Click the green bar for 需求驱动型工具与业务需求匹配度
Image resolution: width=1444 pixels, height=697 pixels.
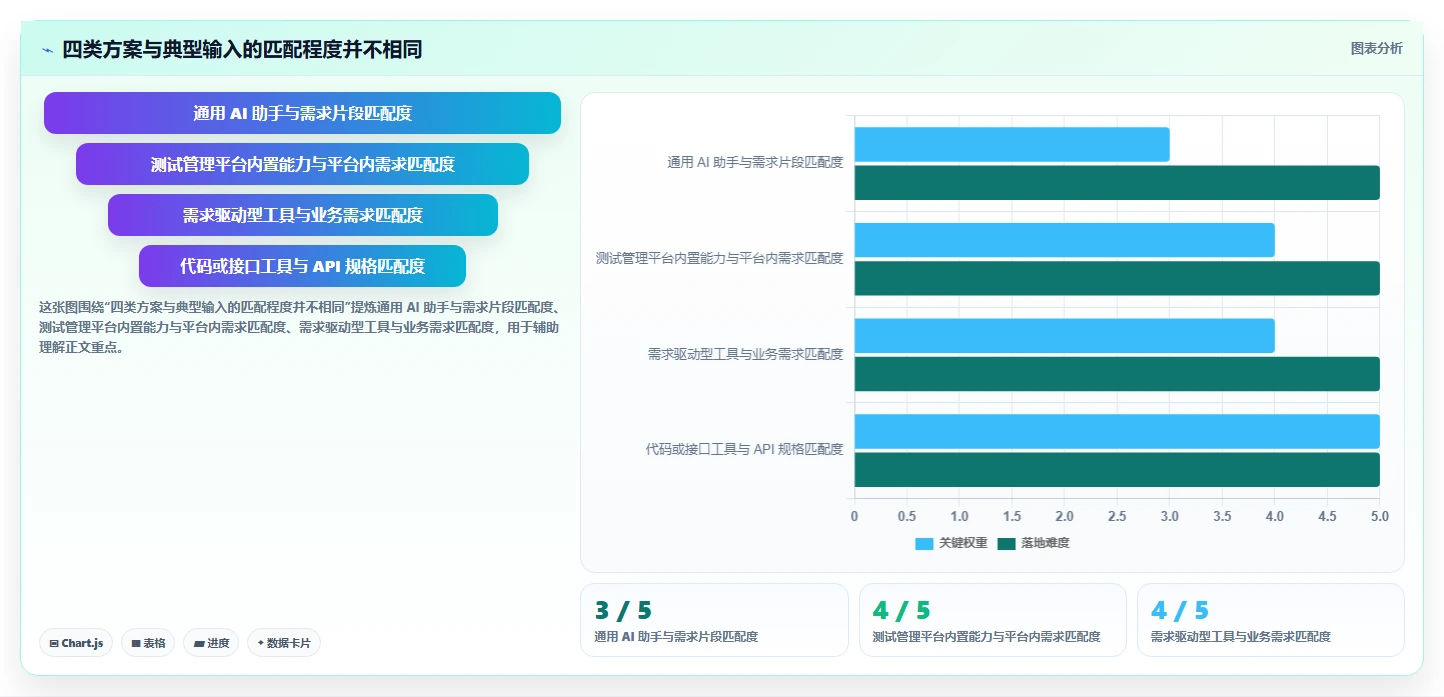(1117, 374)
